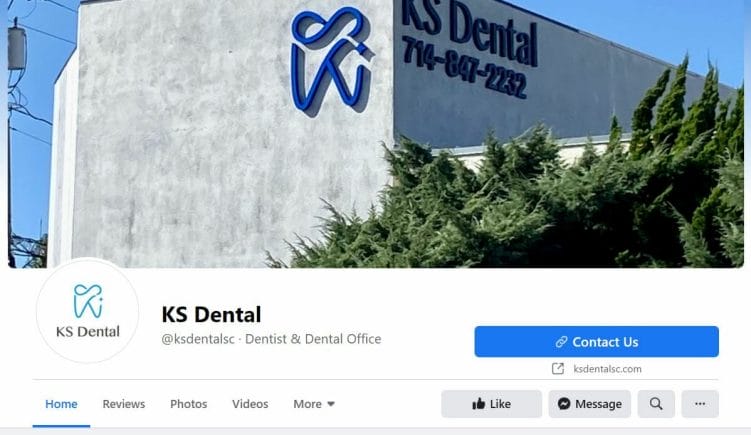Open the three-dots more options button
The width and height of the screenshot is (751, 435).
coord(700,404)
